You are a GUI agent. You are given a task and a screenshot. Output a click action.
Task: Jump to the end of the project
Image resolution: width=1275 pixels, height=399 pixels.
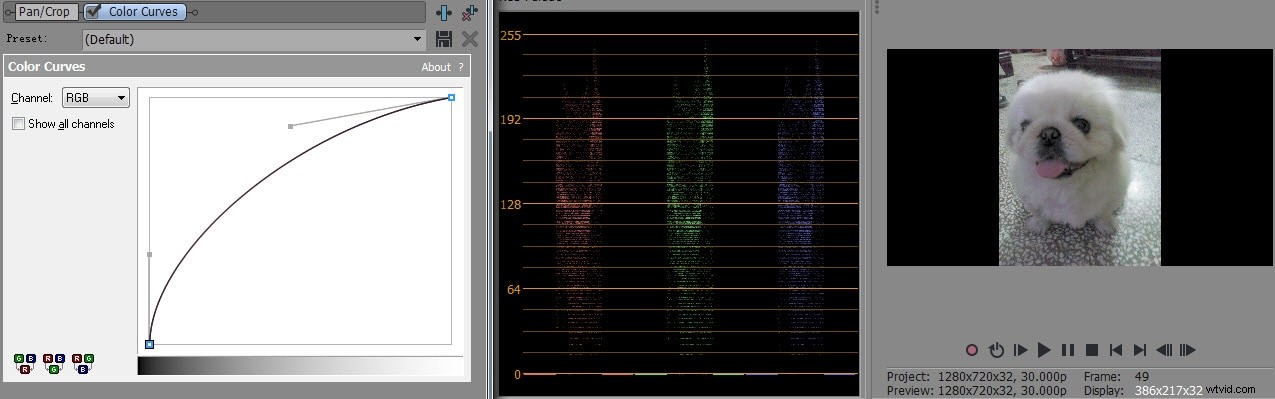coord(1140,350)
